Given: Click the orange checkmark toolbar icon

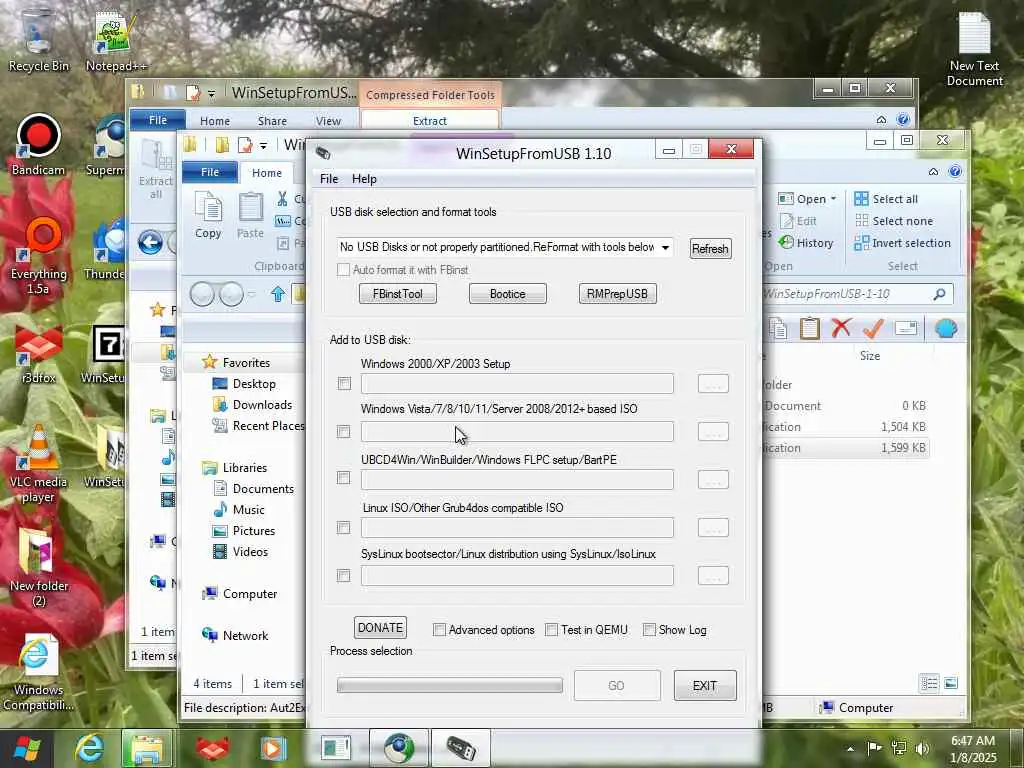Looking at the screenshot, I should 873,328.
